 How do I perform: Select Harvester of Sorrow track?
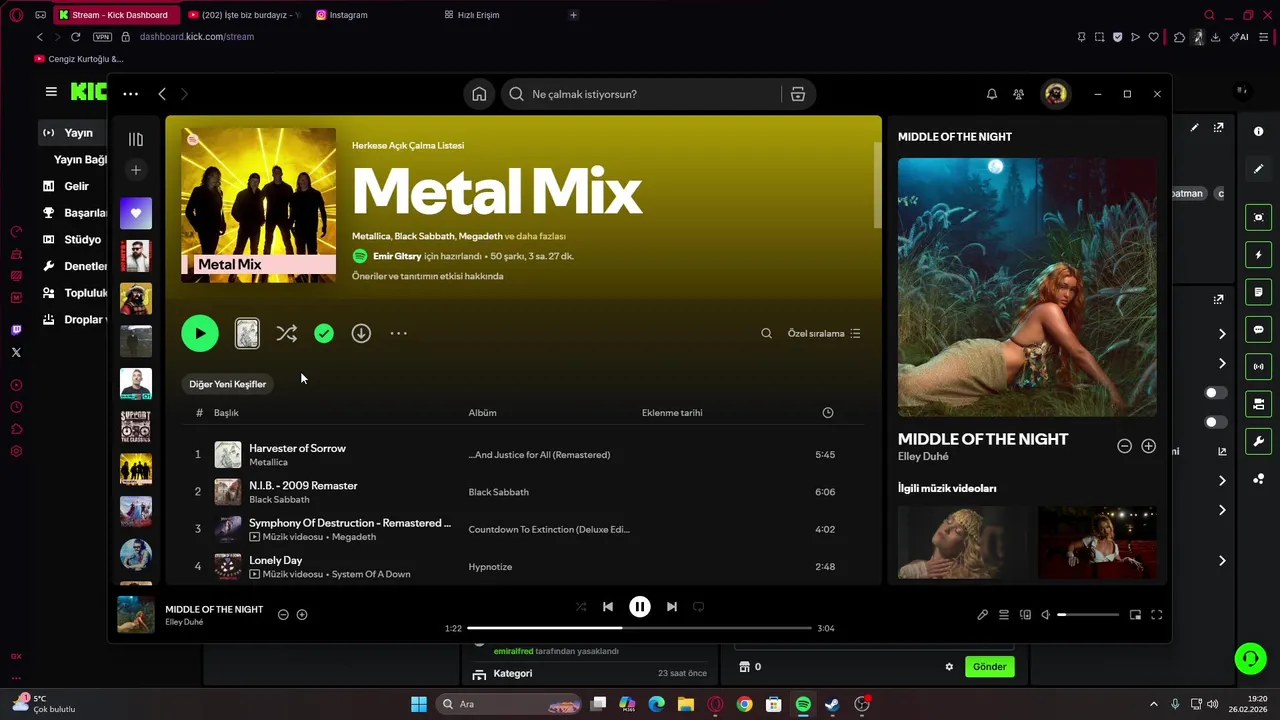(523, 455)
